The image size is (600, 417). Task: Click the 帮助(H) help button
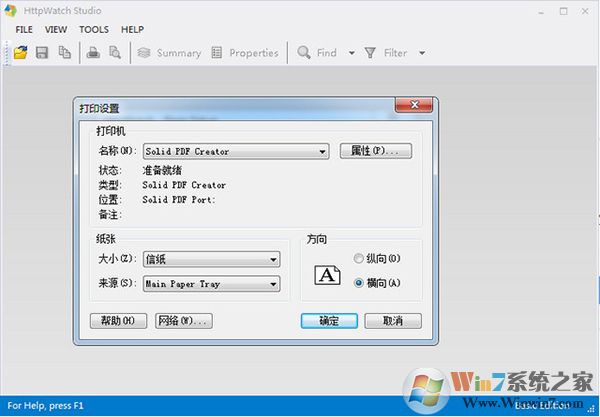118,321
